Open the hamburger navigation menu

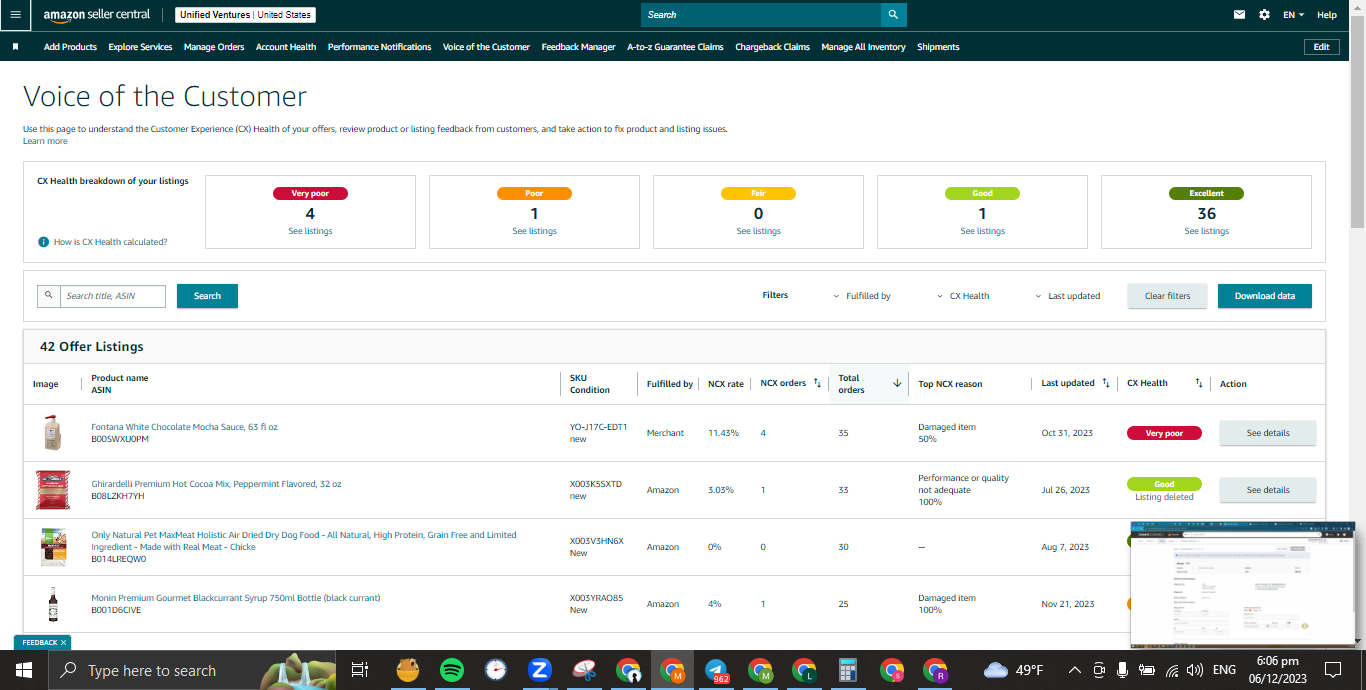pyautogui.click(x=14, y=15)
